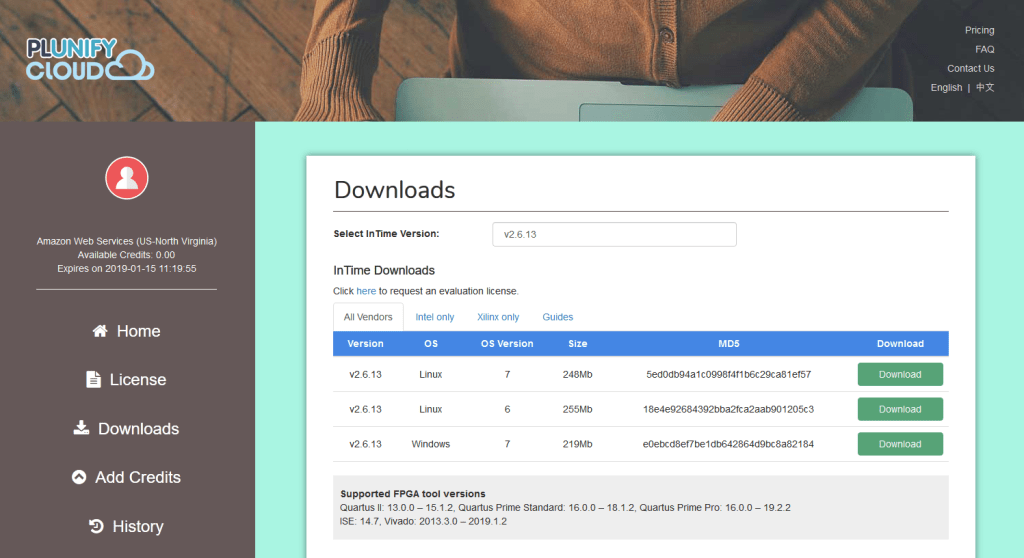Screen dimensions: 1024x558
Task: Click the Downloads page heading
Action: pos(394,190)
